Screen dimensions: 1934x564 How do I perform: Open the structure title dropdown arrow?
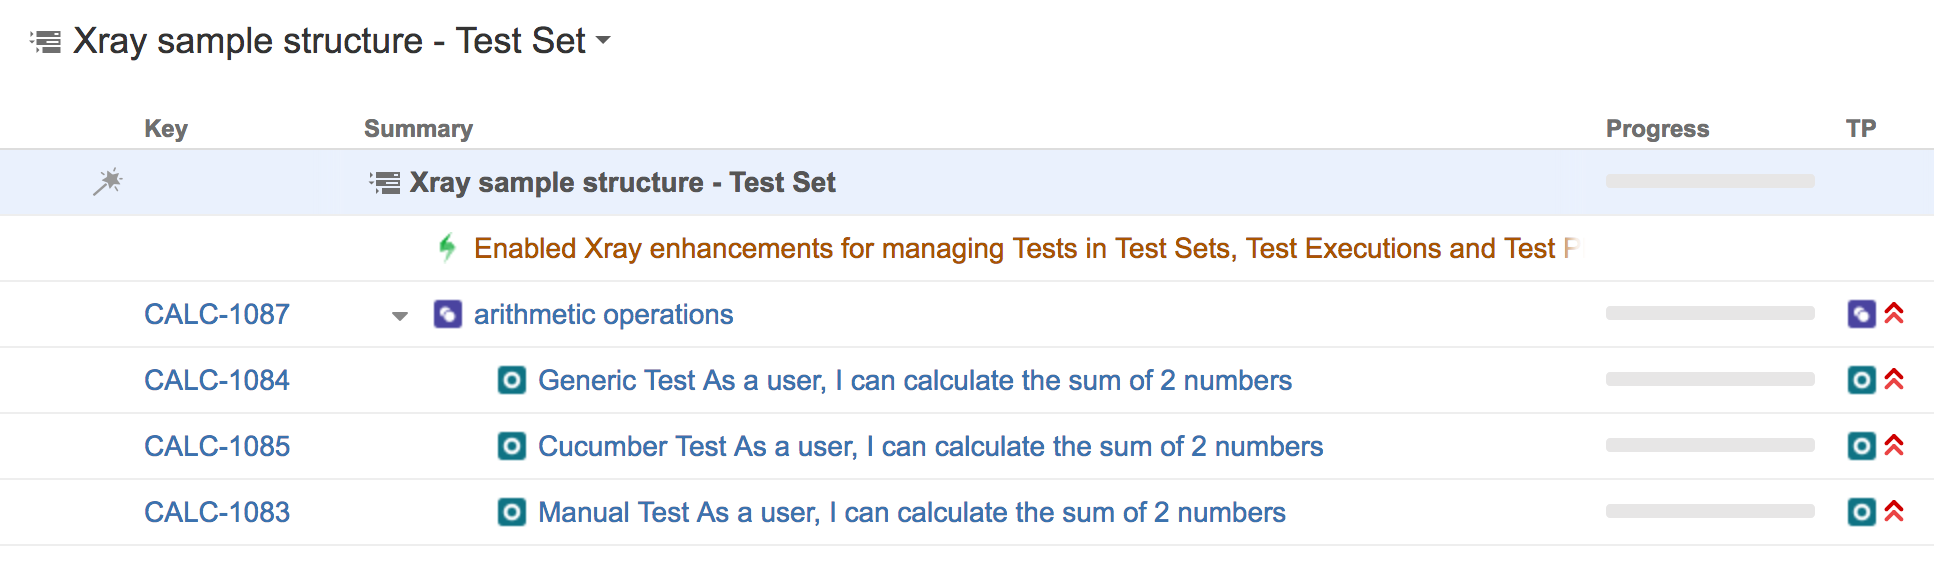(603, 41)
